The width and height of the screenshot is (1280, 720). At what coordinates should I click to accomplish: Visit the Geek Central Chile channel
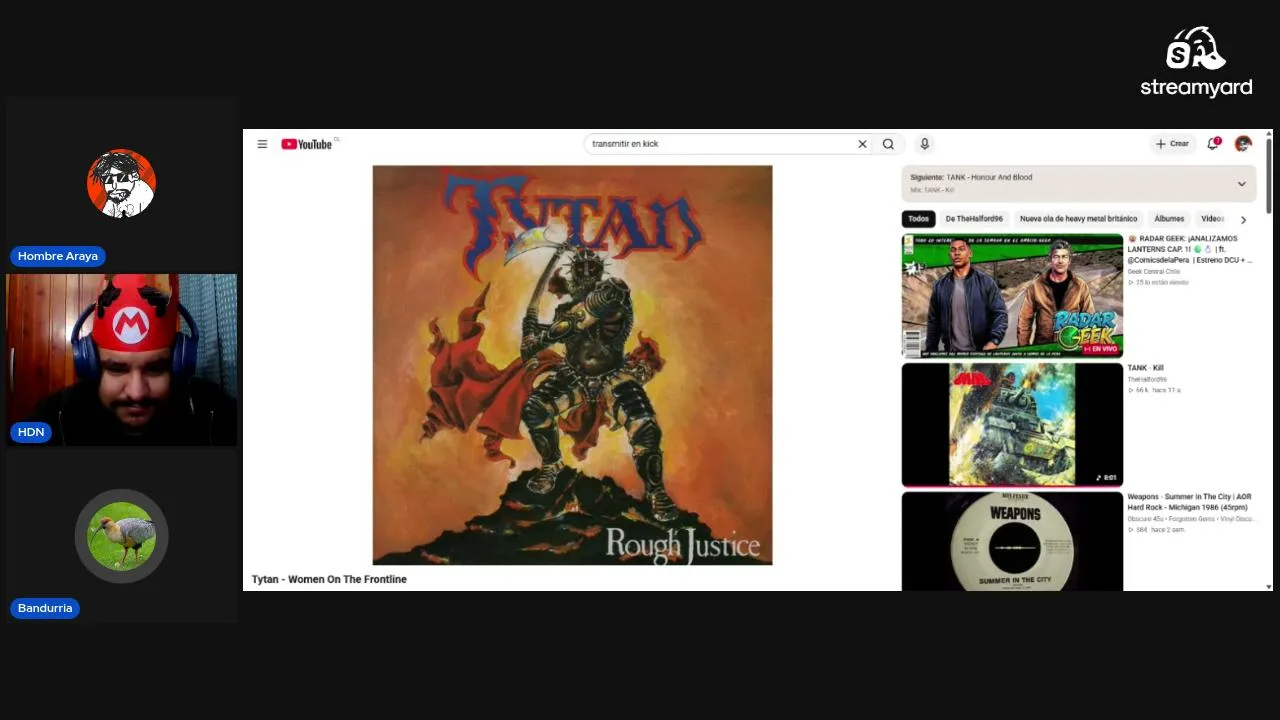coord(1154,271)
